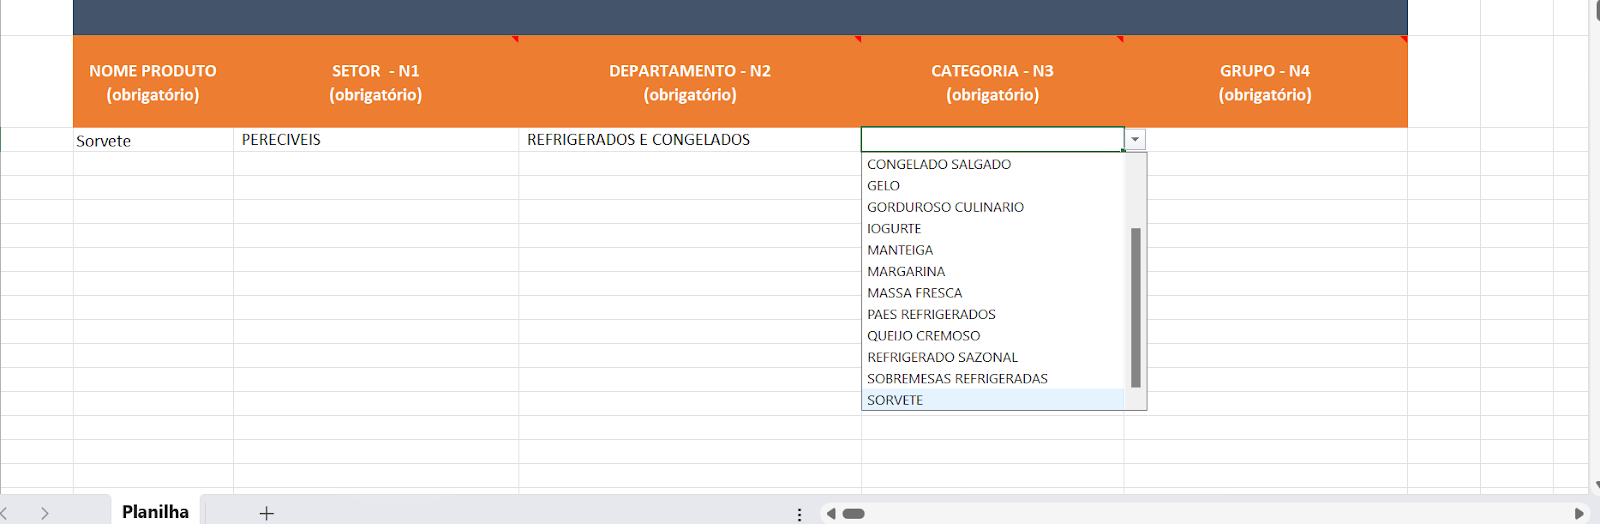1600x524 pixels.
Task: Click the next sheet navigation arrow
Action: (45, 513)
